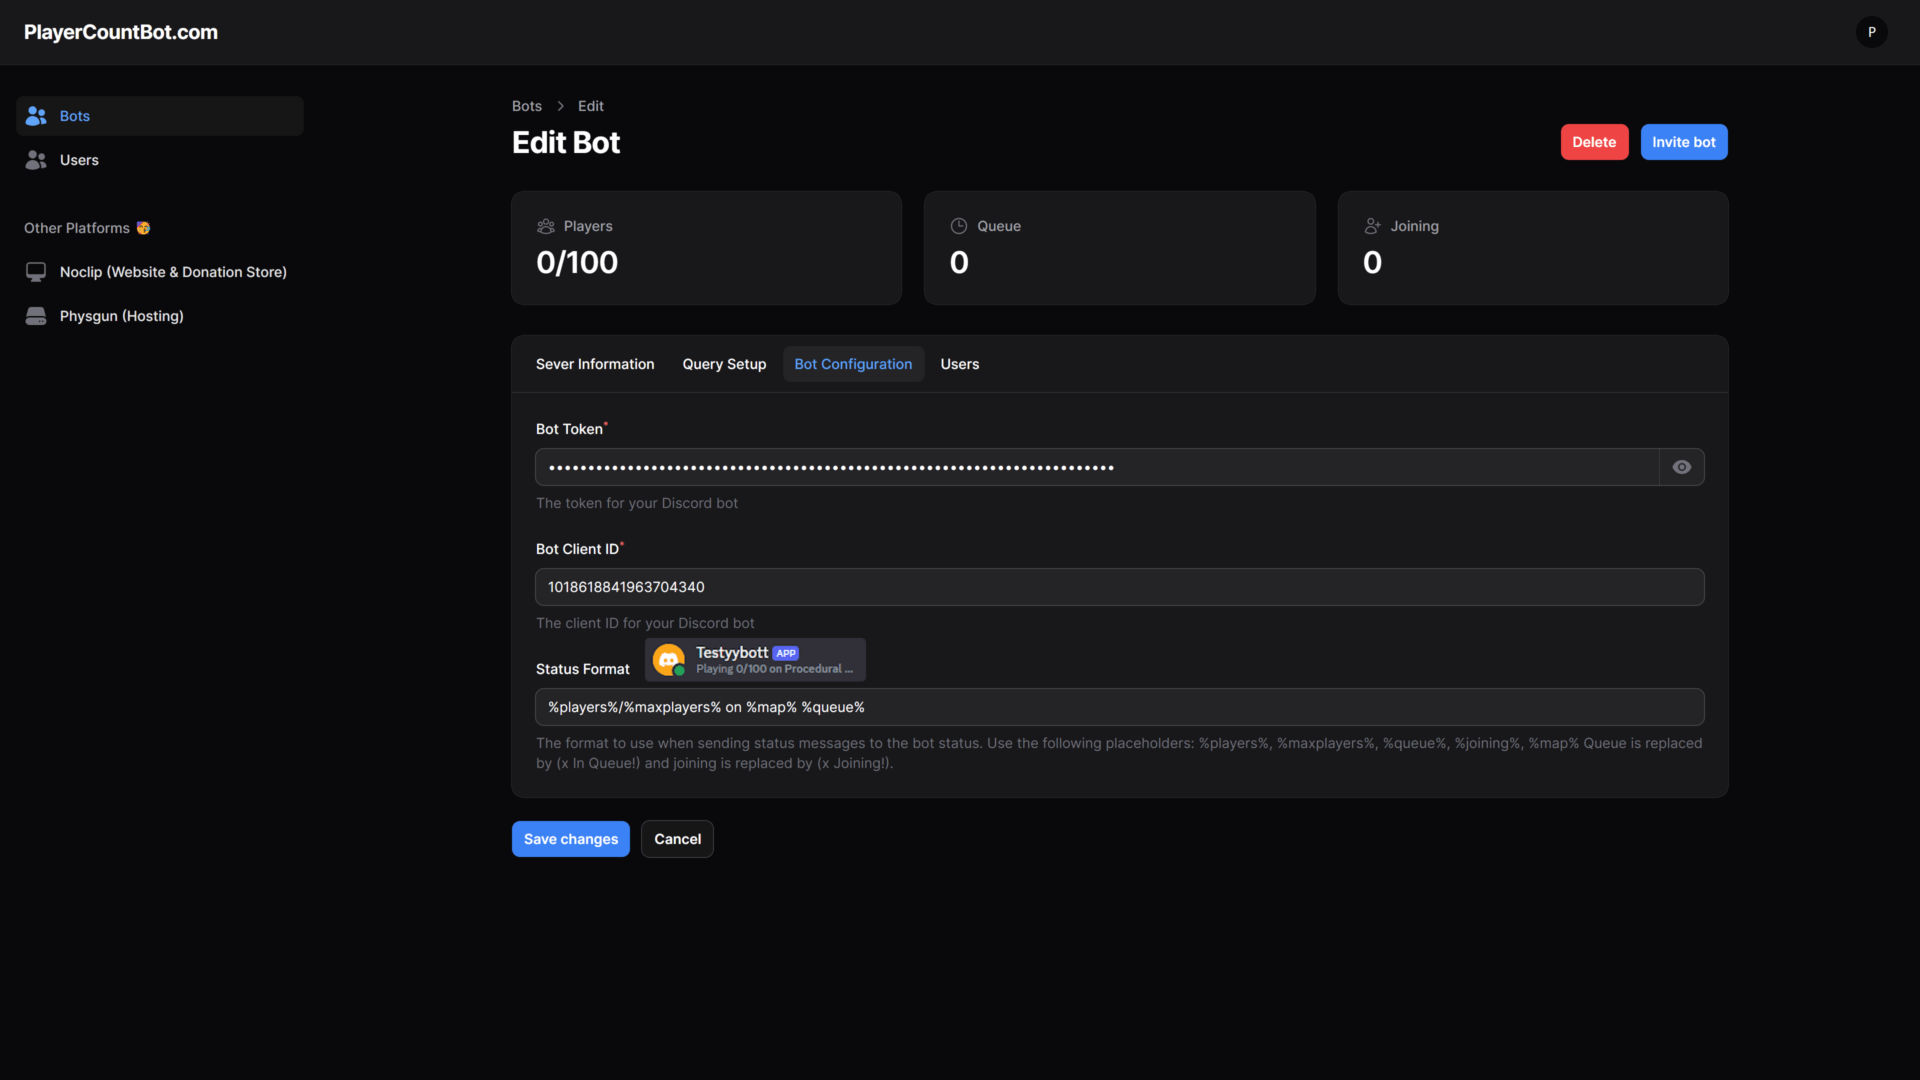1920x1080 pixels.
Task: Open the Sever Information tab
Action: (594, 364)
